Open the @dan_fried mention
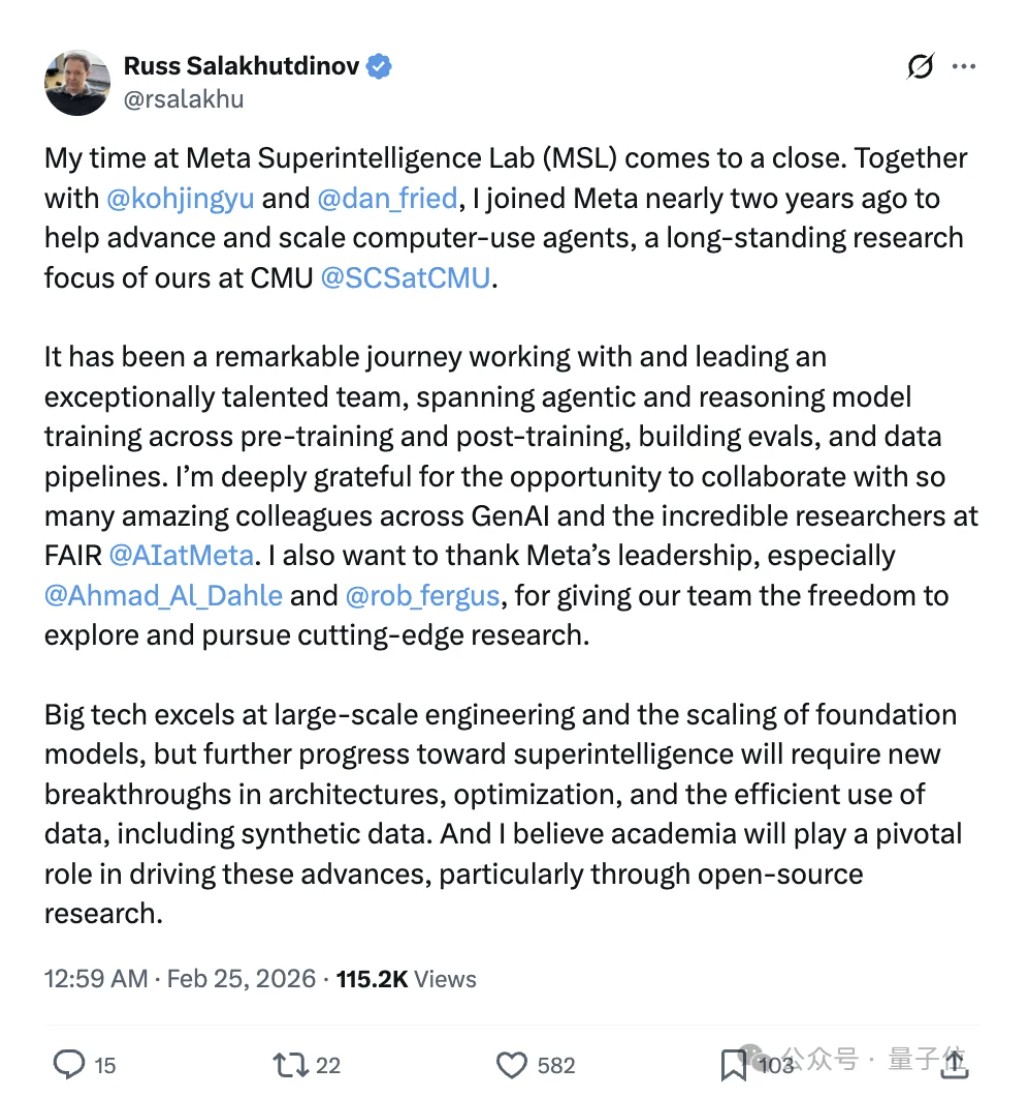 (387, 197)
